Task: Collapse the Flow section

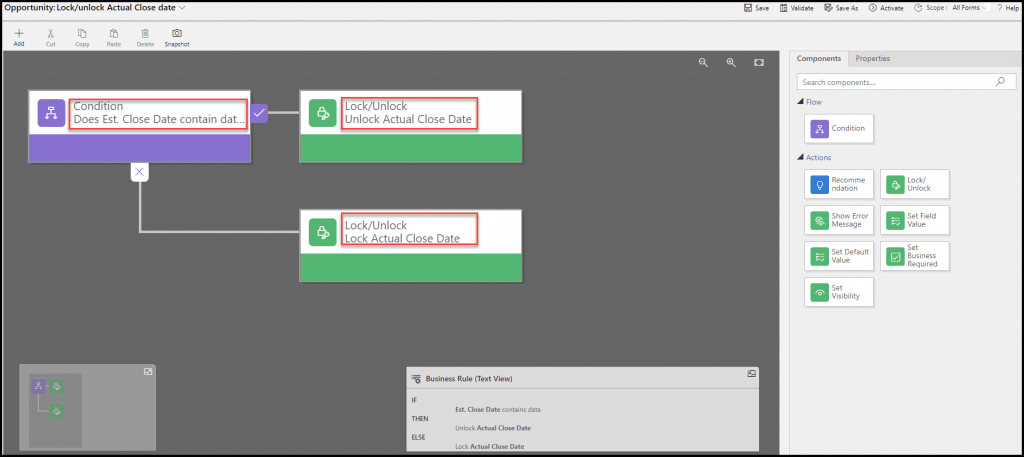Action: coord(801,102)
